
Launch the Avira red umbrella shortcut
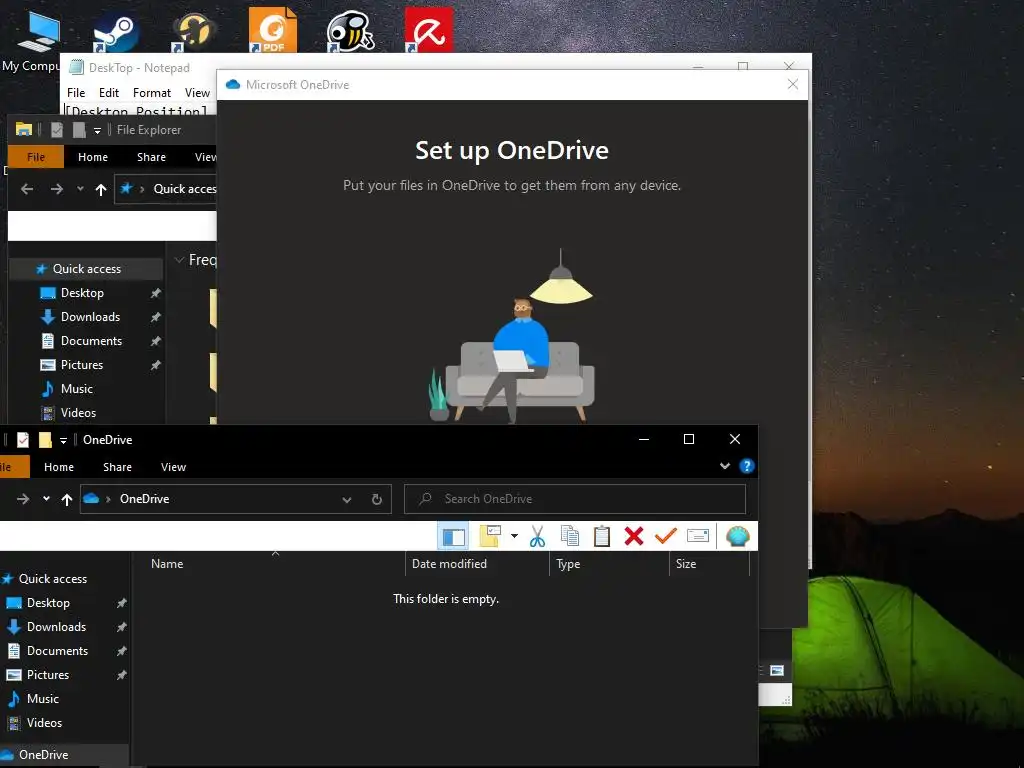(x=429, y=29)
